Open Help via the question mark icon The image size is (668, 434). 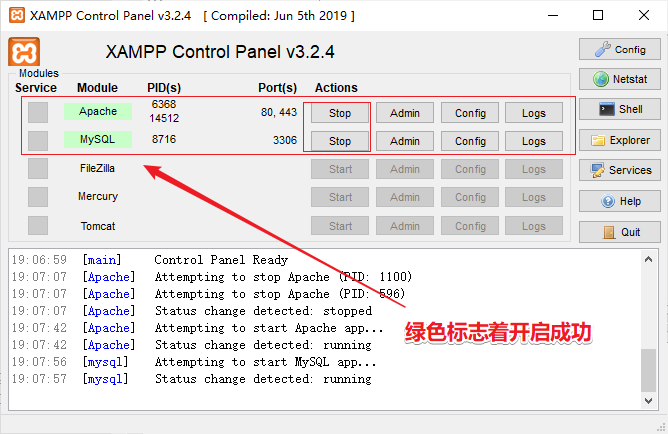click(619, 201)
